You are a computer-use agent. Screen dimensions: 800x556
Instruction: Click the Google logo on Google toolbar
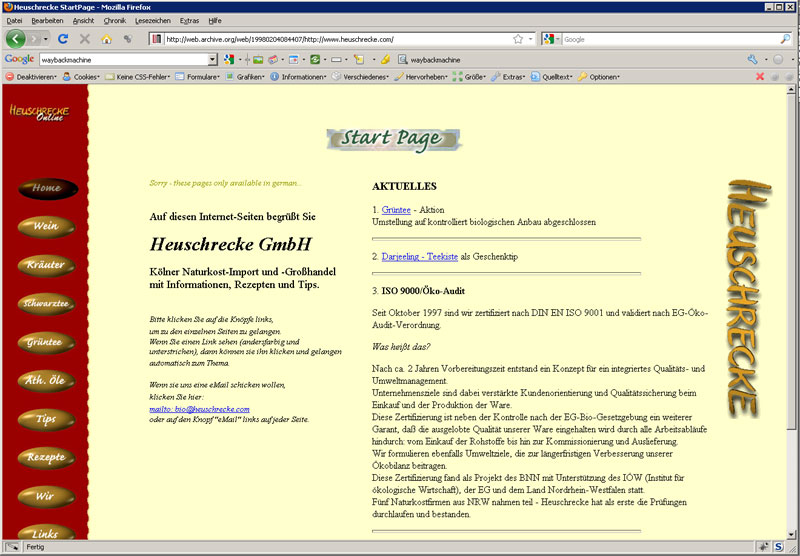pos(19,59)
